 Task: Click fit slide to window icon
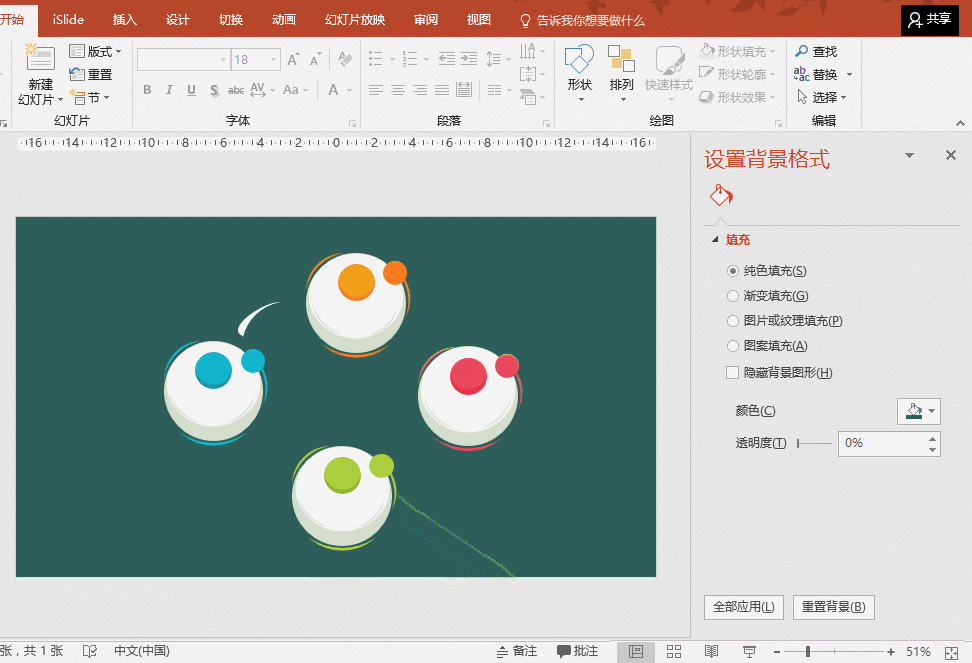pyautogui.click(x=953, y=652)
